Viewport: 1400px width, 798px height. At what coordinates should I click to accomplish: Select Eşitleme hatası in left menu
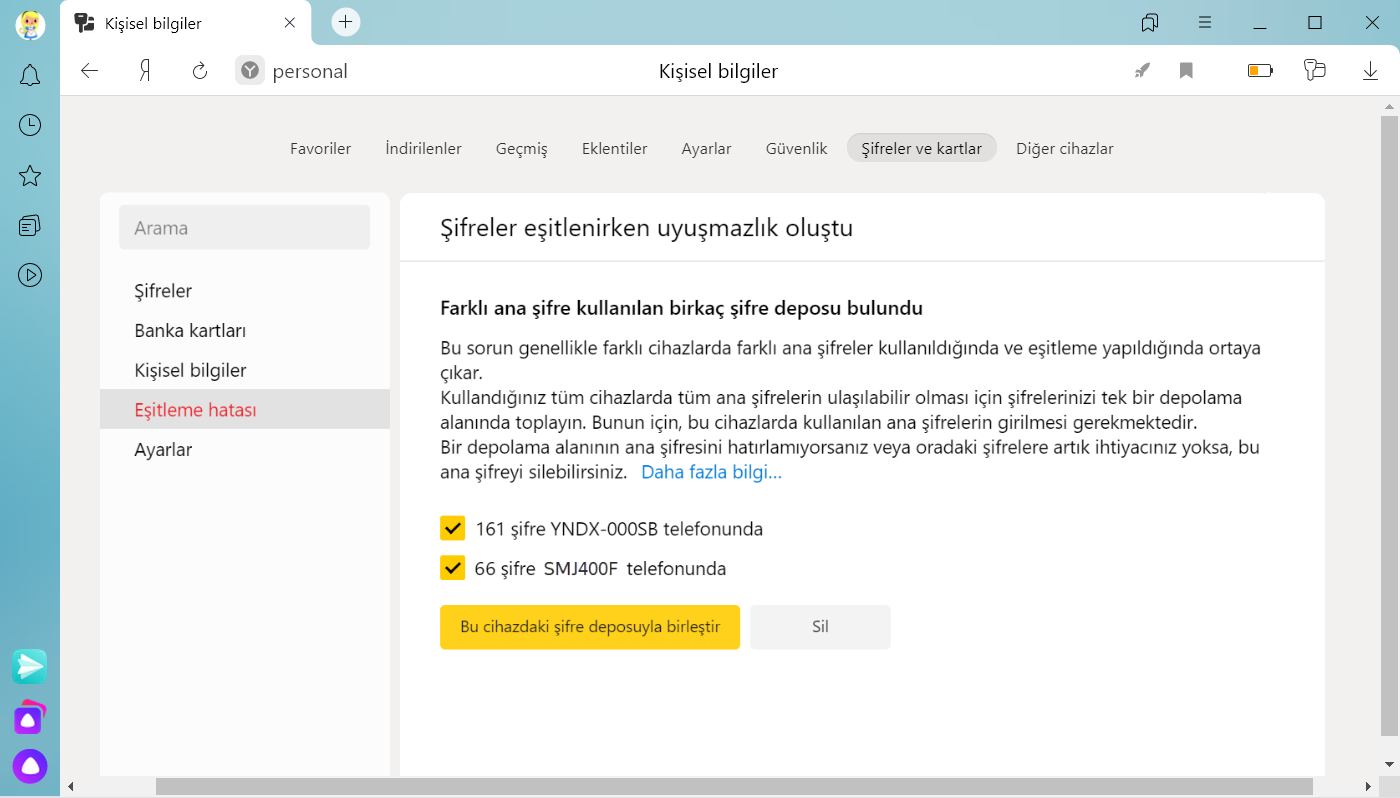[245, 410]
